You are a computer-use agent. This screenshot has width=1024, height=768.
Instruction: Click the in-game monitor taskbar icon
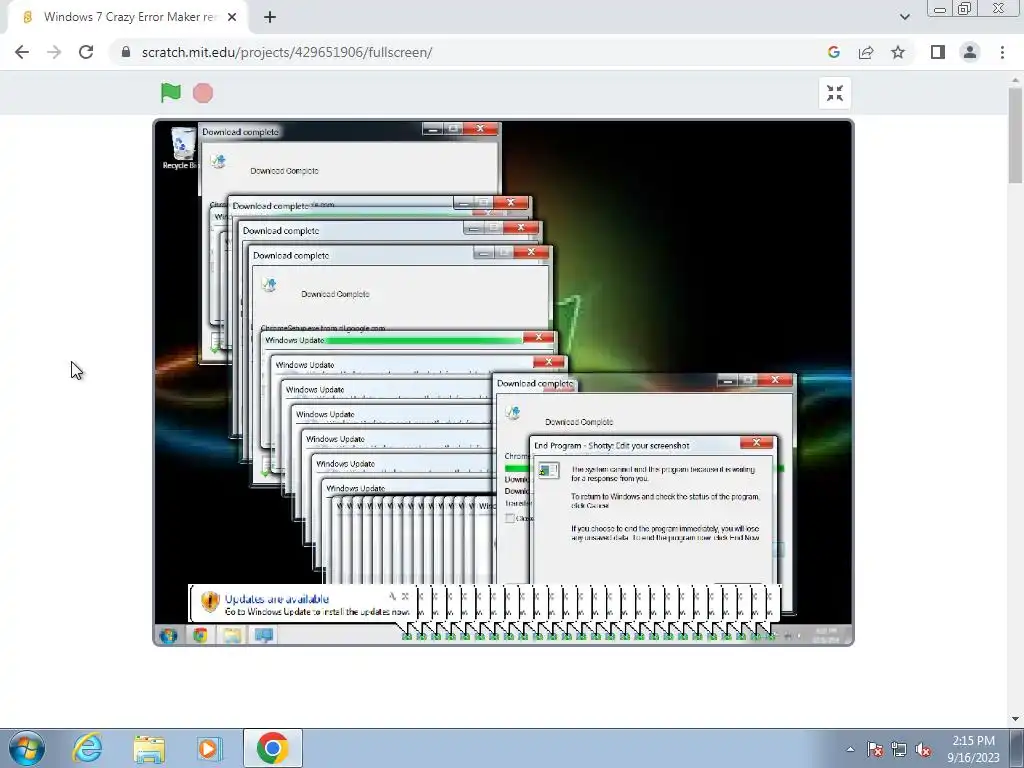(x=264, y=635)
